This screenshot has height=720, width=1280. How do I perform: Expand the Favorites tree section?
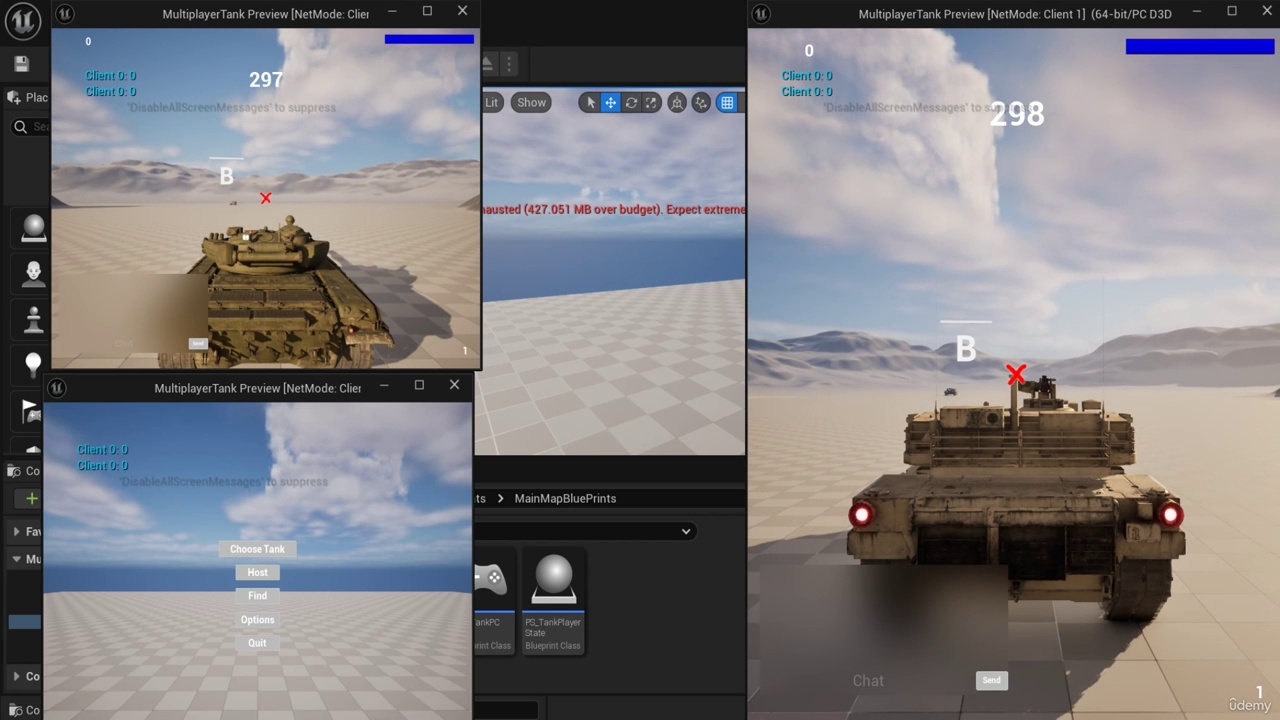(17, 531)
